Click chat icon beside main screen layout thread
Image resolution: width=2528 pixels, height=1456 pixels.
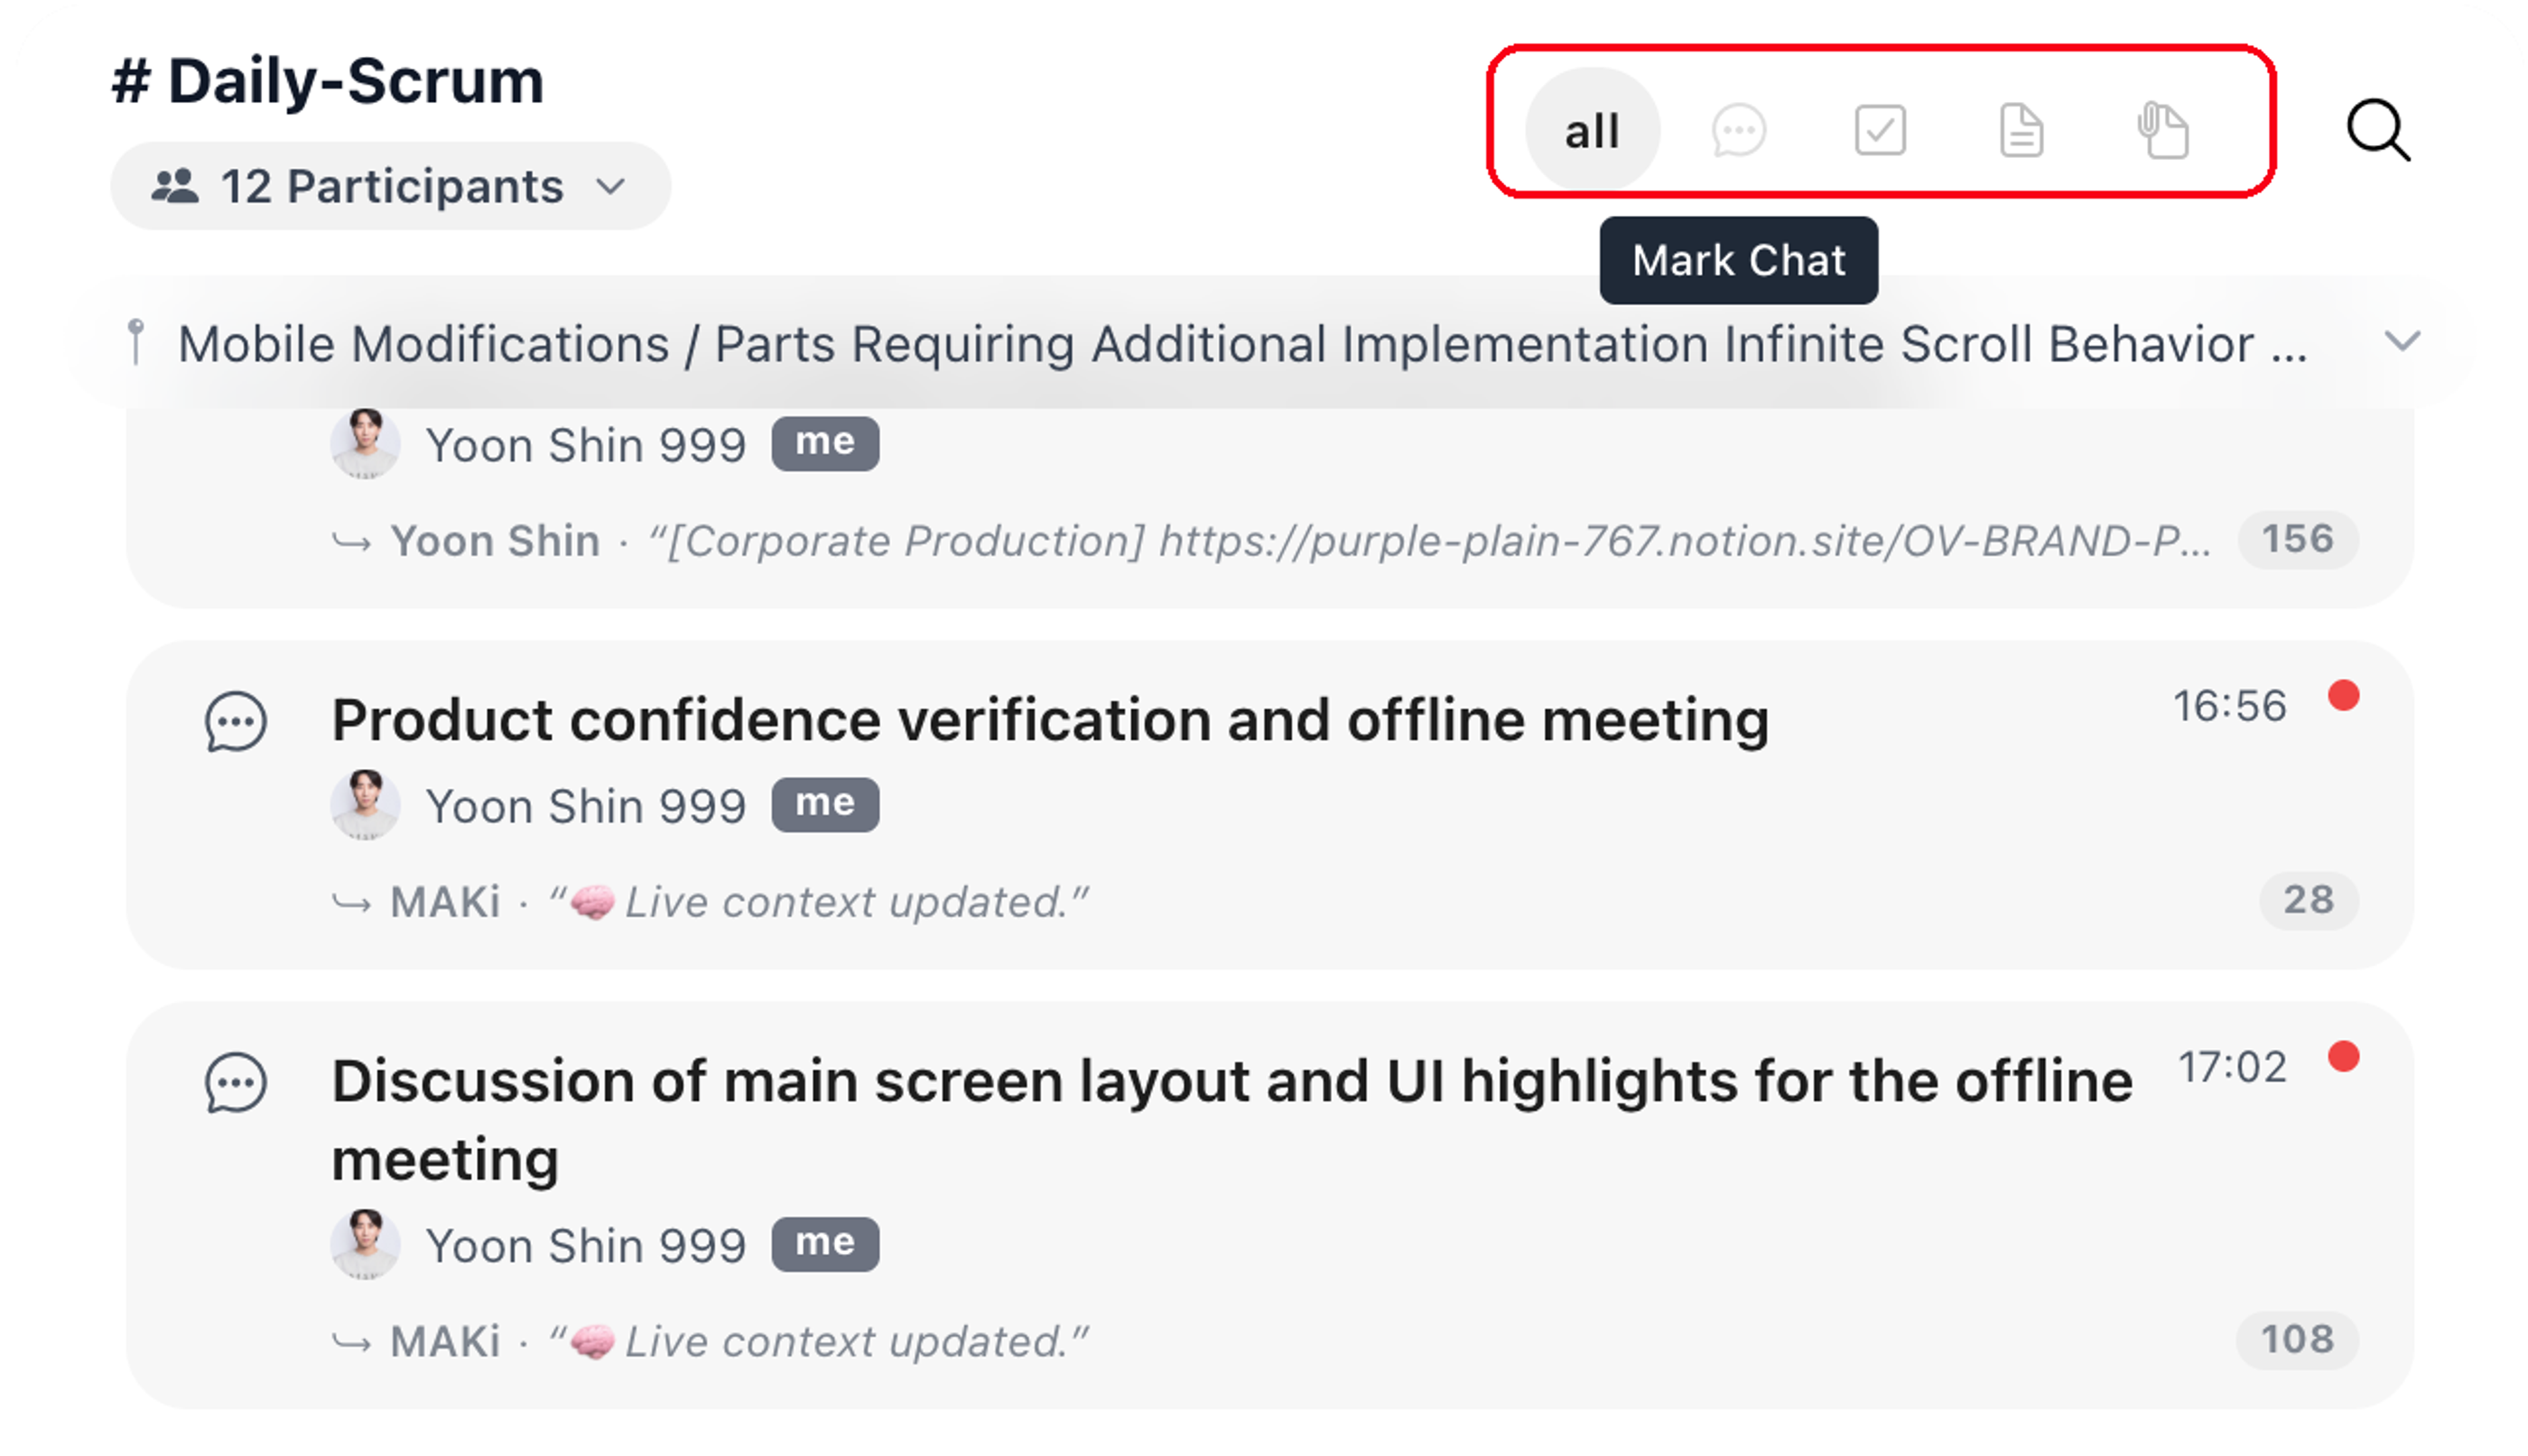[236, 1082]
